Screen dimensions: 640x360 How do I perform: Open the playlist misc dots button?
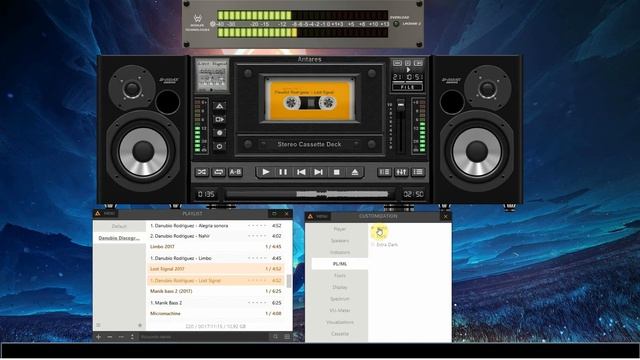pos(121,337)
